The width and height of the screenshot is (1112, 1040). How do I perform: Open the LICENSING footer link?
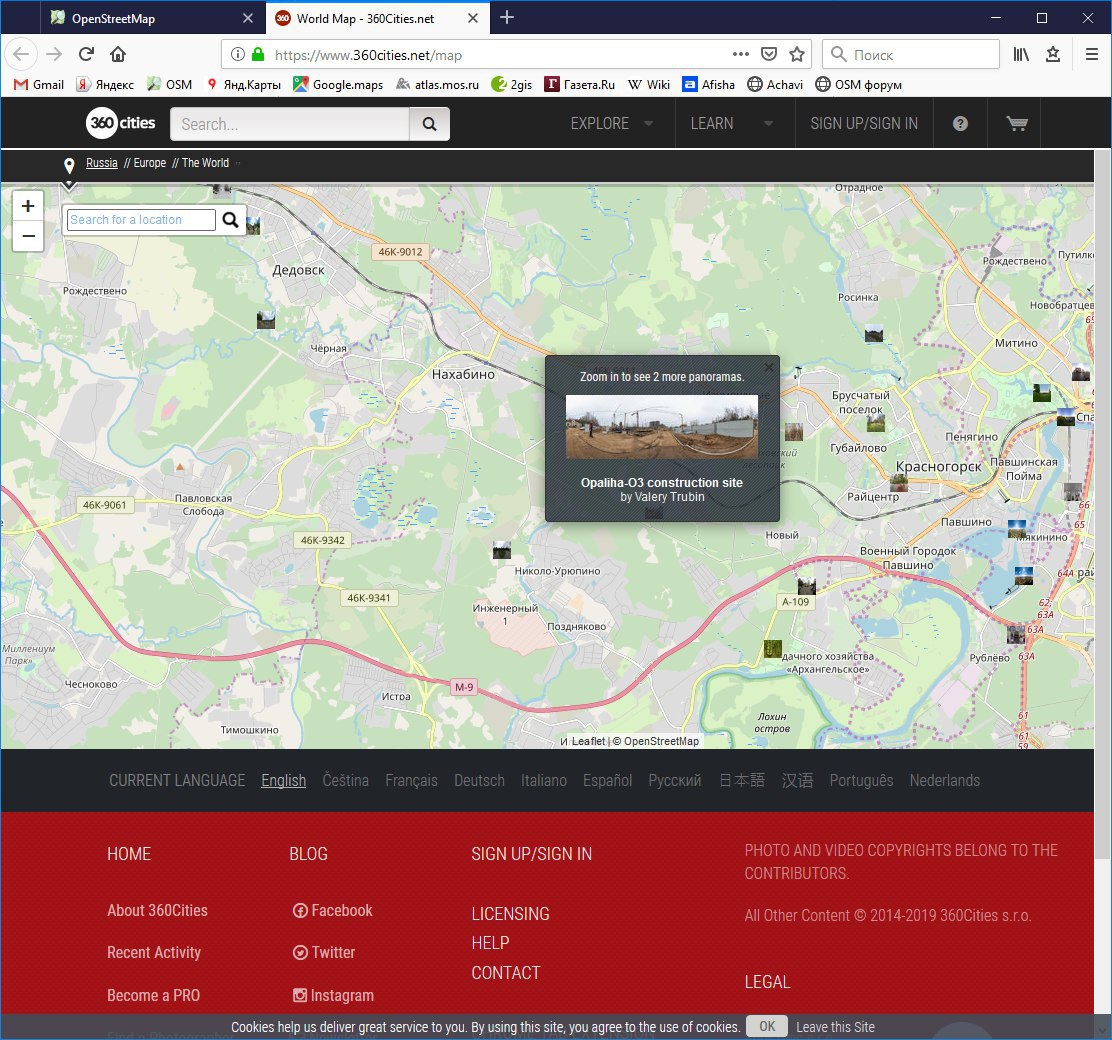[511, 914]
